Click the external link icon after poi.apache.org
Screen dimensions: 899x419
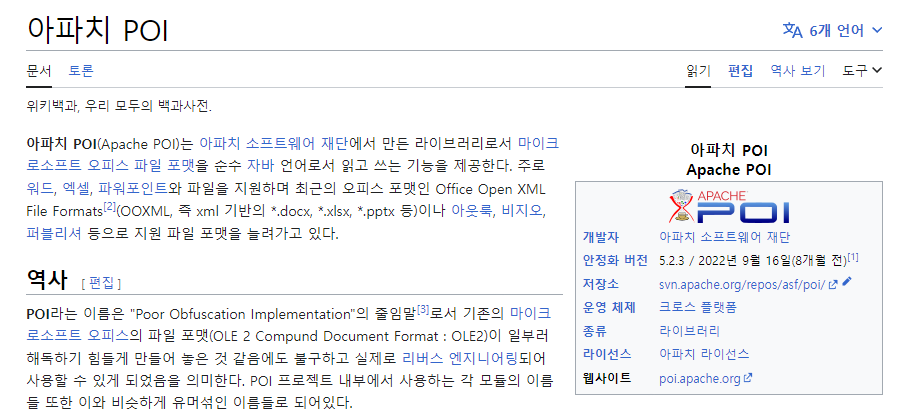click(748, 378)
